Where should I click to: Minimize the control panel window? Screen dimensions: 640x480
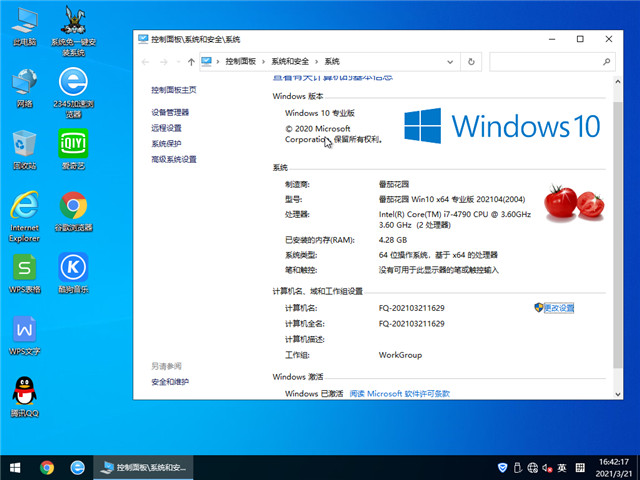click(552, 39)
